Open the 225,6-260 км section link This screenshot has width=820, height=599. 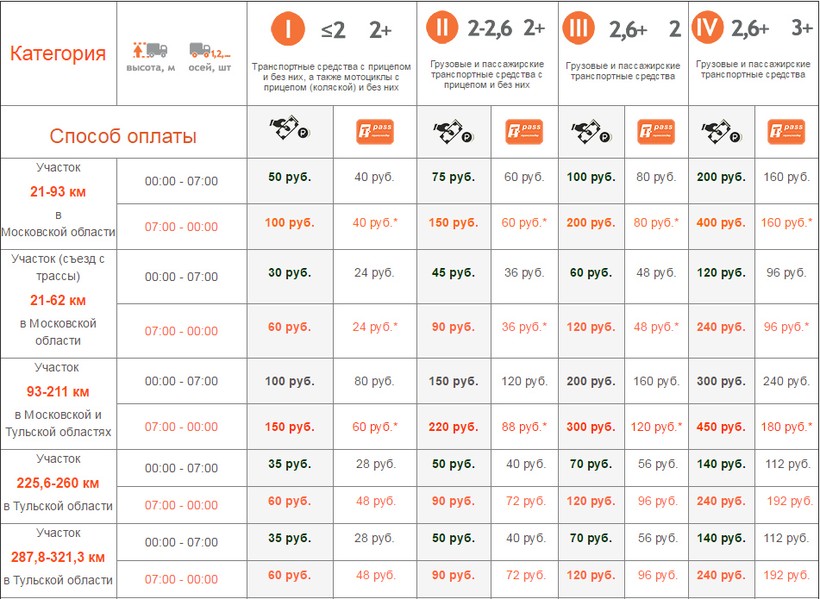[57, 483]
